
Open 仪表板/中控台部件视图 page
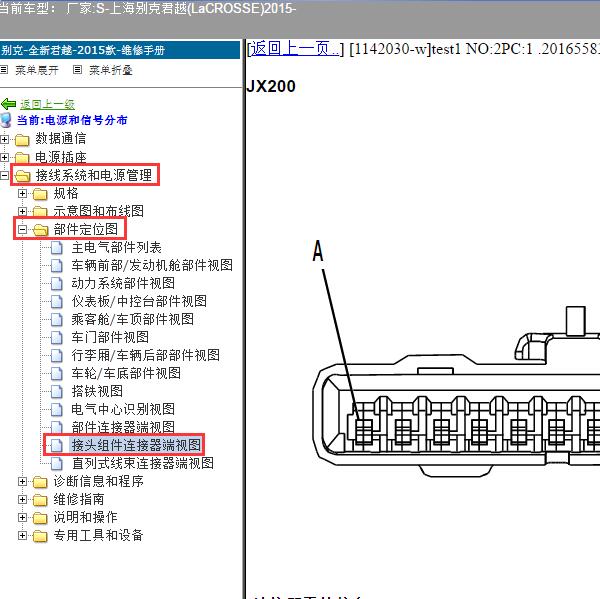(x=139, y=302)
